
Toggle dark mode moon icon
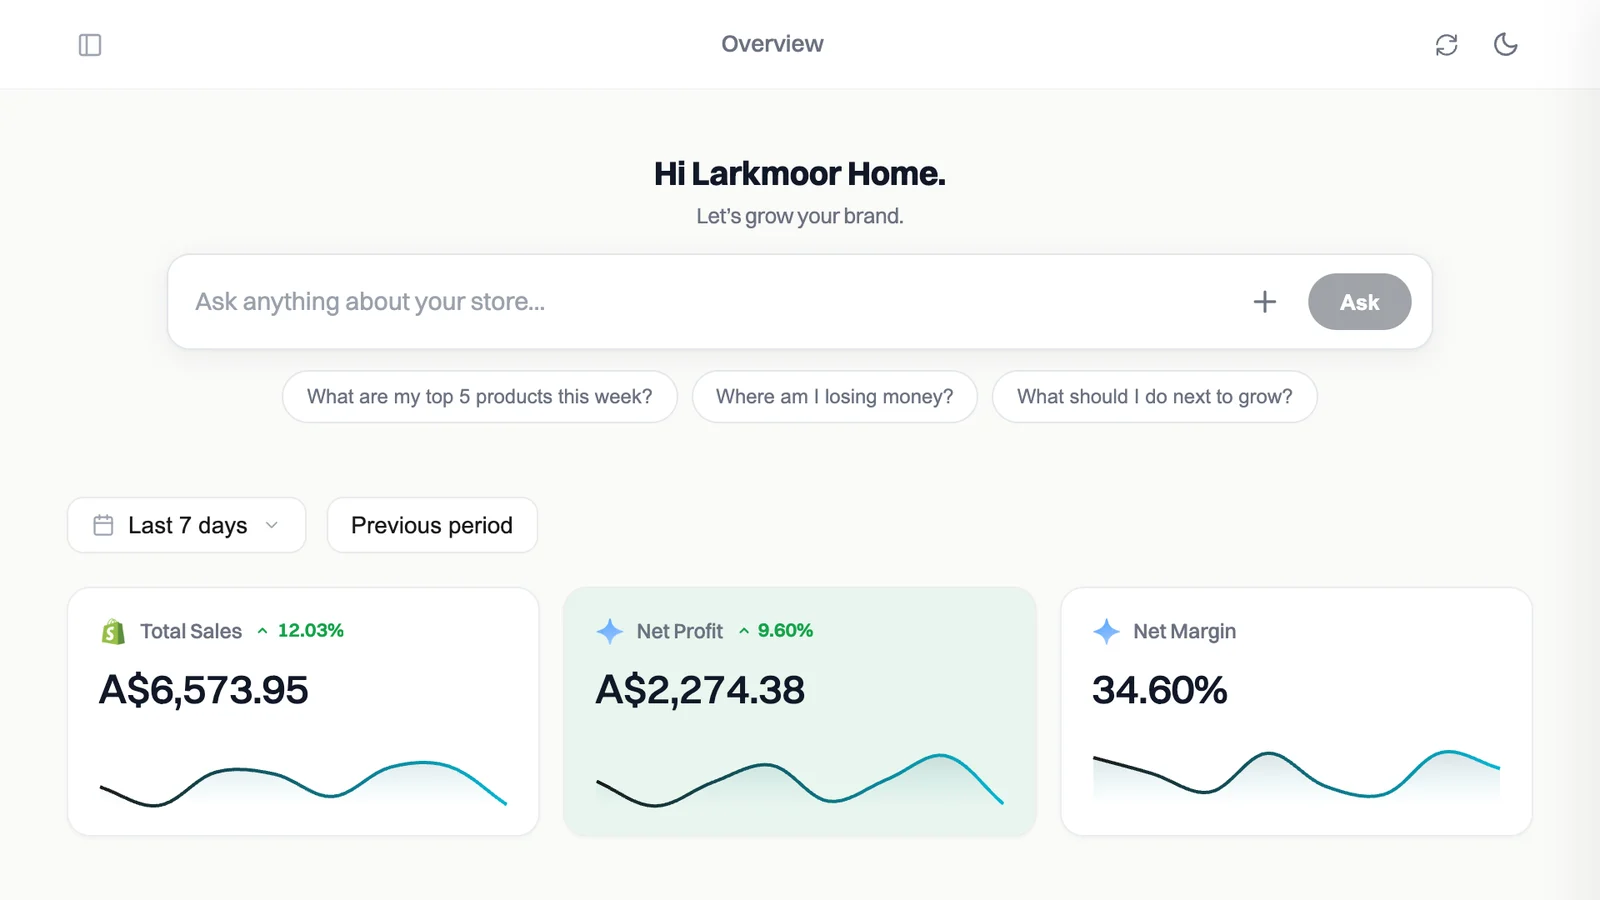coord(1505,44)
